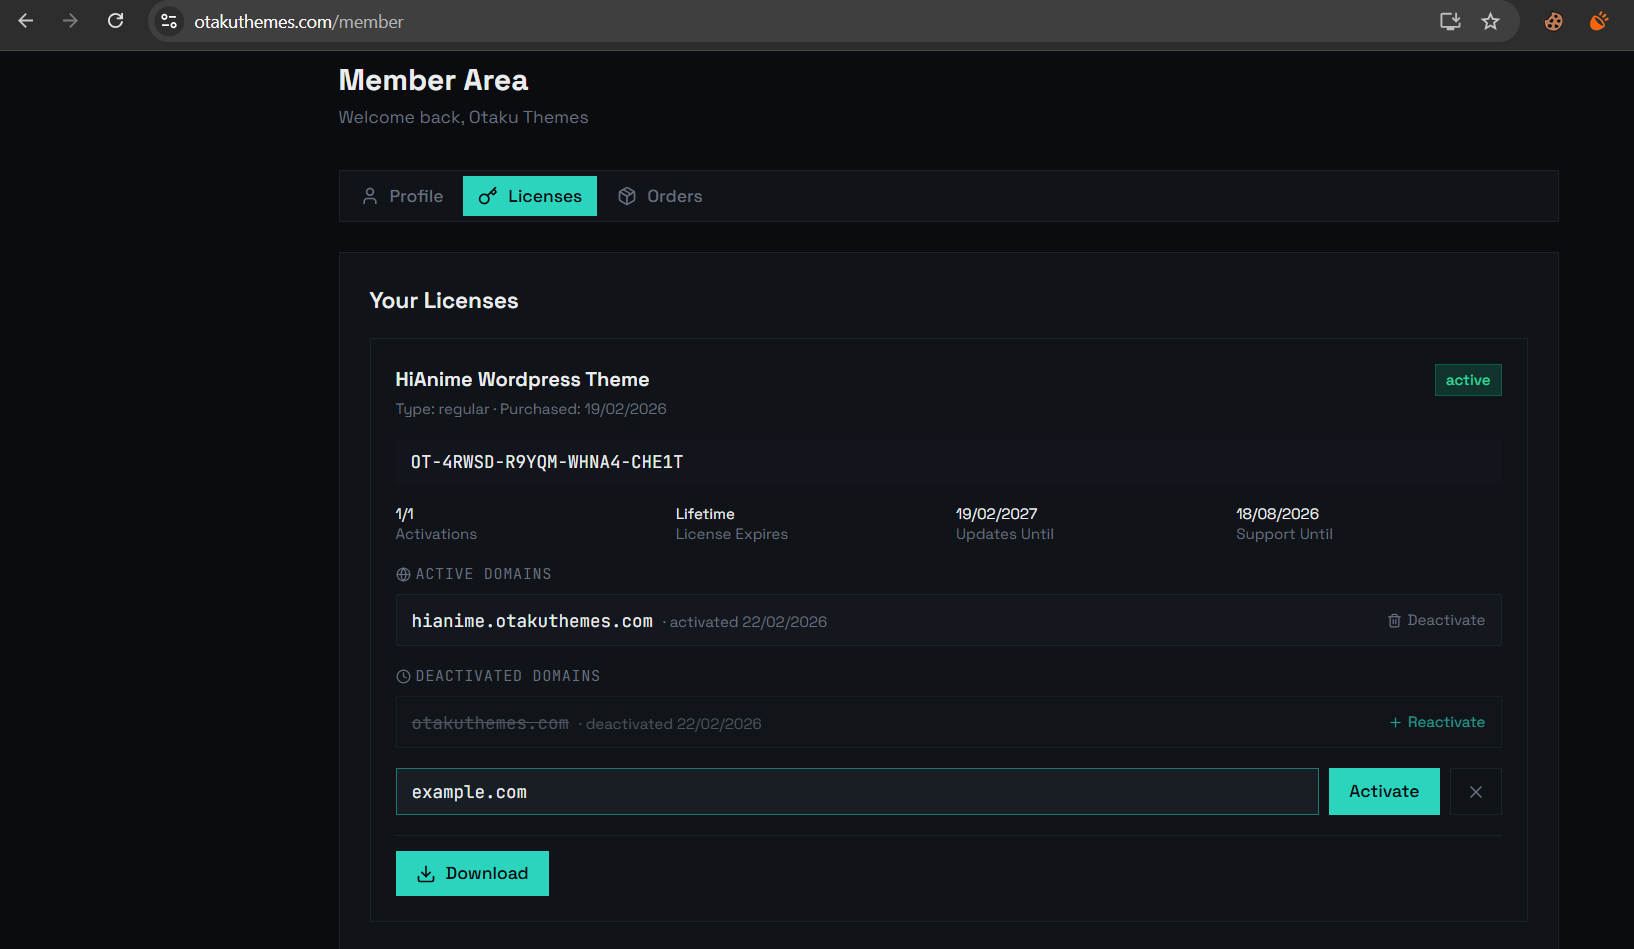Viewport: 1634px width, 949px height.
Task: Click the plus icon beside Reactivate
Action: tap(1394, 722)
